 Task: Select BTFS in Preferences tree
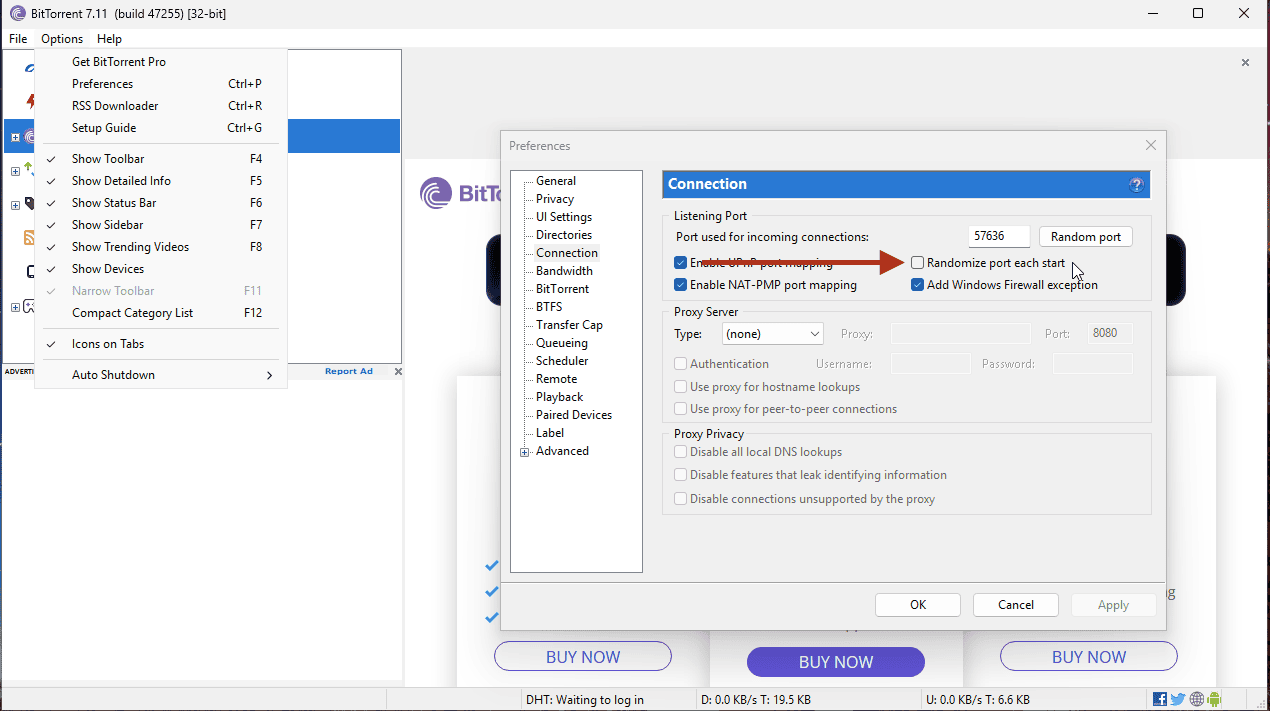coord(549,307)
